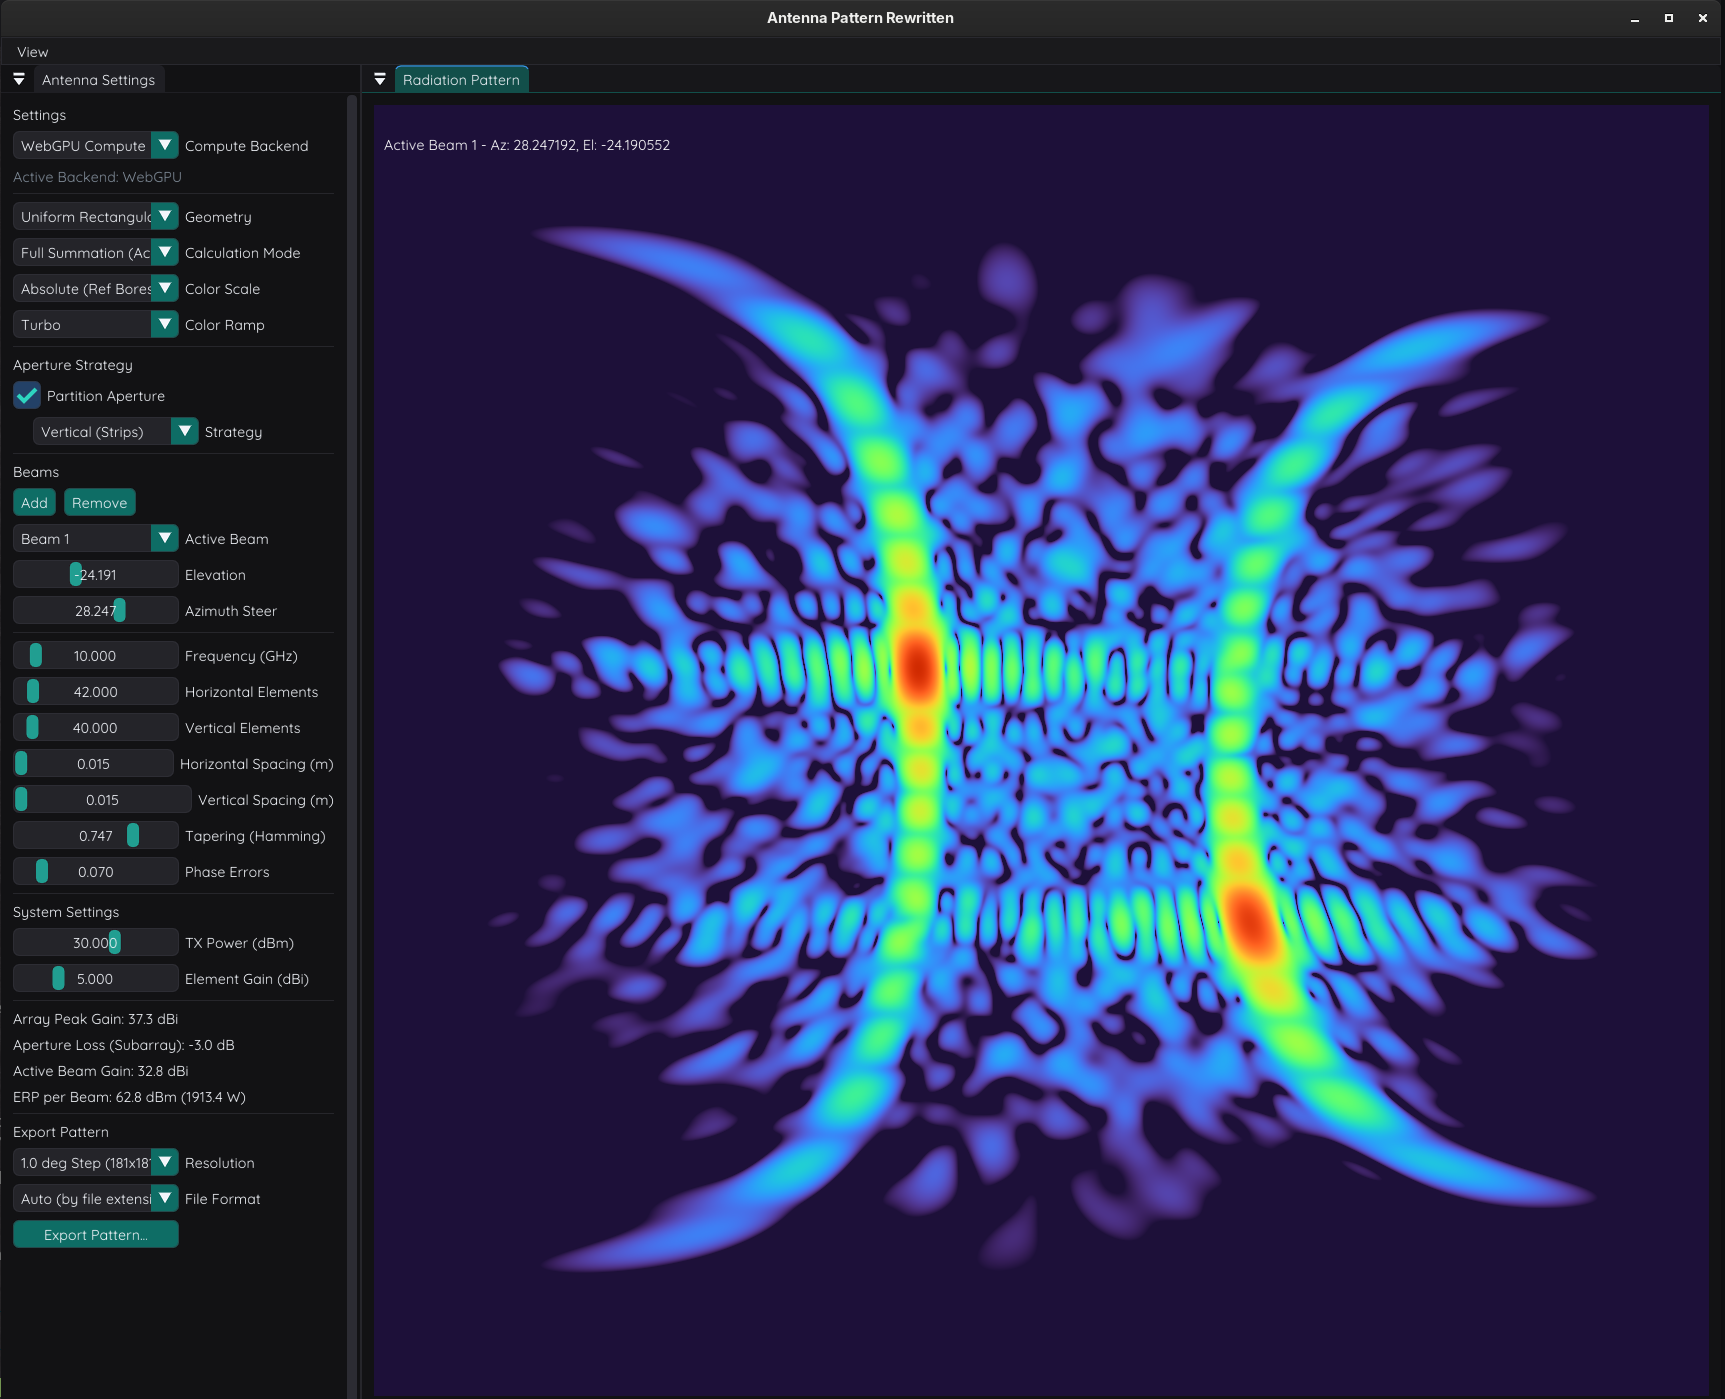Click the Add beam button

[34, 502]
